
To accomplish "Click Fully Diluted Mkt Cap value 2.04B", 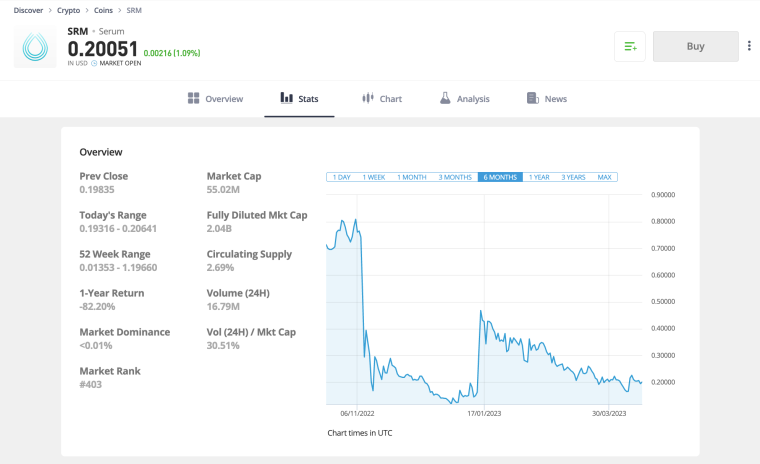I will [x=219, y=228].
